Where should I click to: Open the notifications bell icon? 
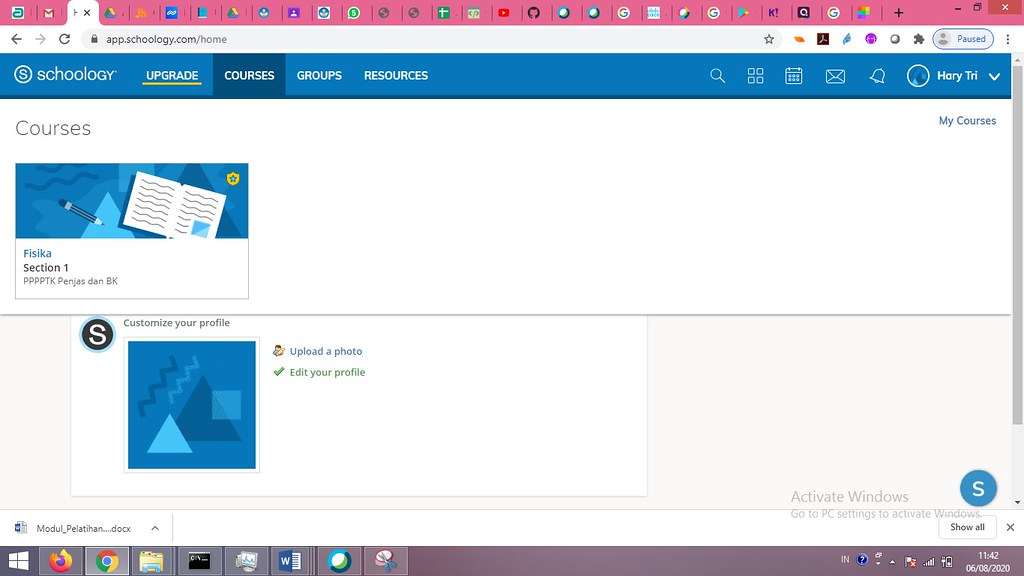[878, 76]
